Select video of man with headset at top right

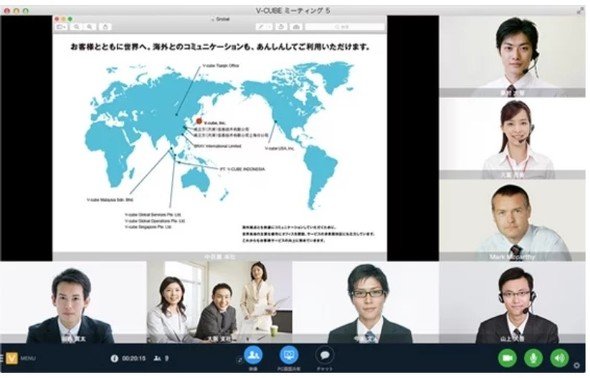coord(512,56)
